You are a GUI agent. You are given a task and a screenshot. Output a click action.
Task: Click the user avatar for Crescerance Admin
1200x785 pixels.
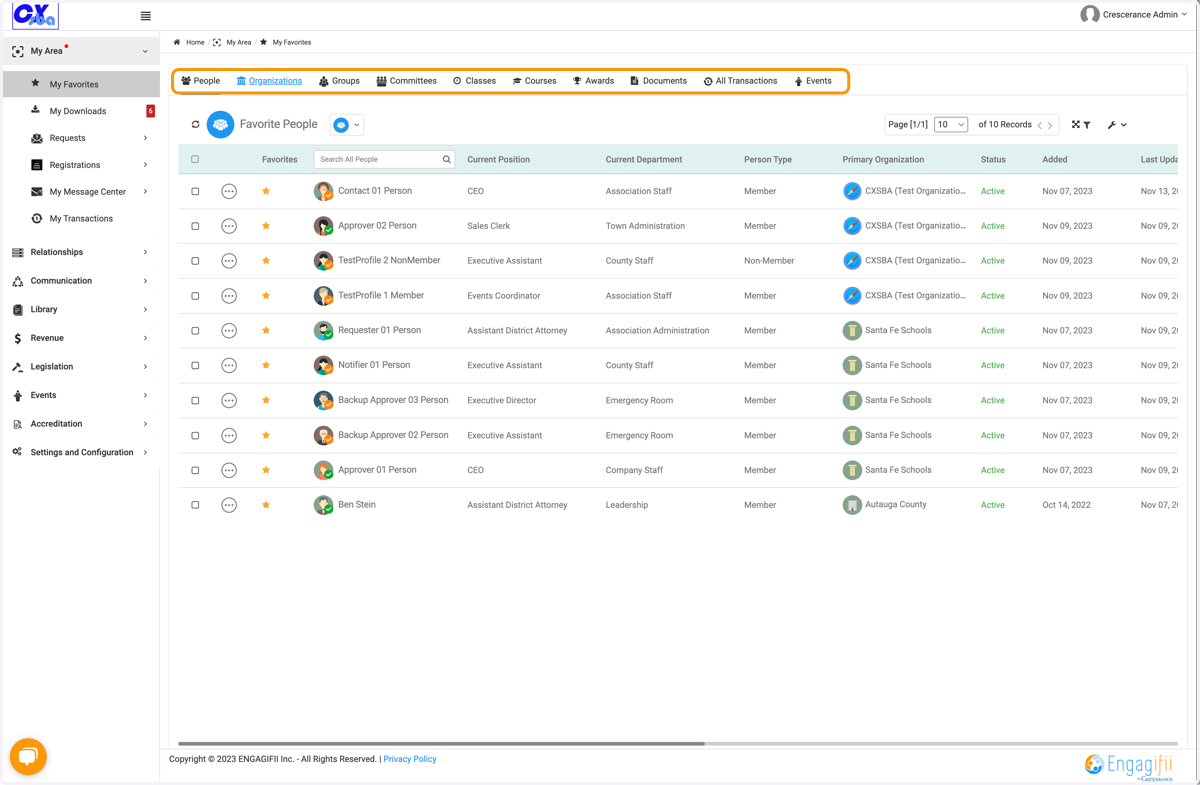tap(1090, 14)
